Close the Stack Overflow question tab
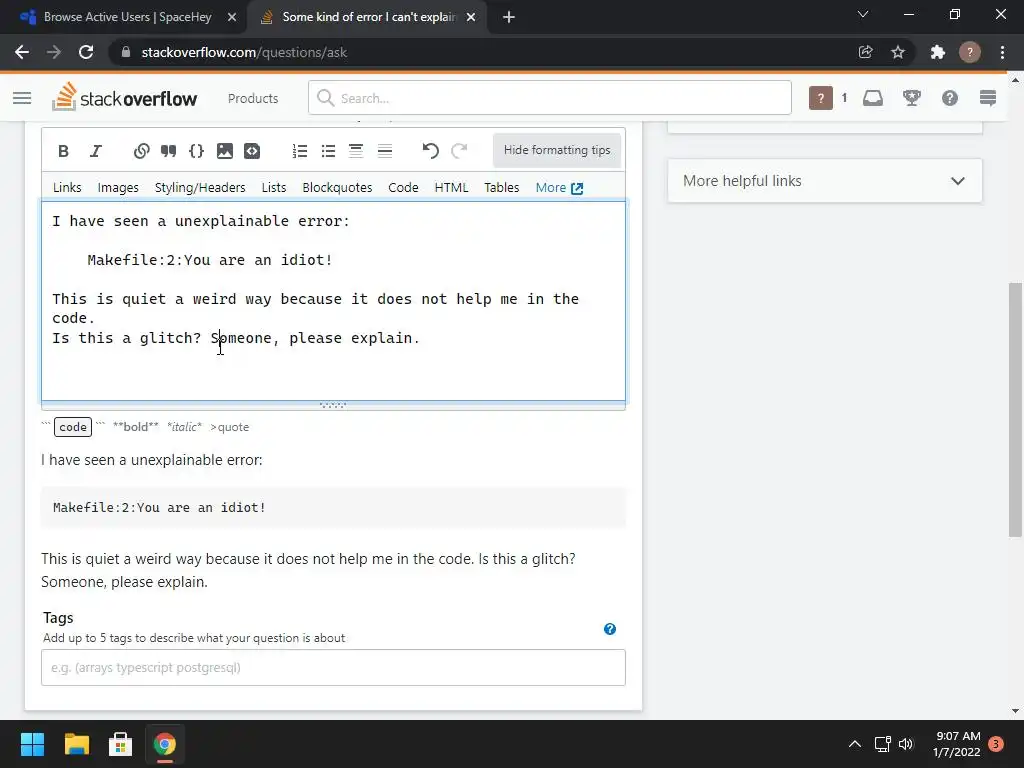The width and height of the screenshot is (1024, 768). [x=471, y=17]
